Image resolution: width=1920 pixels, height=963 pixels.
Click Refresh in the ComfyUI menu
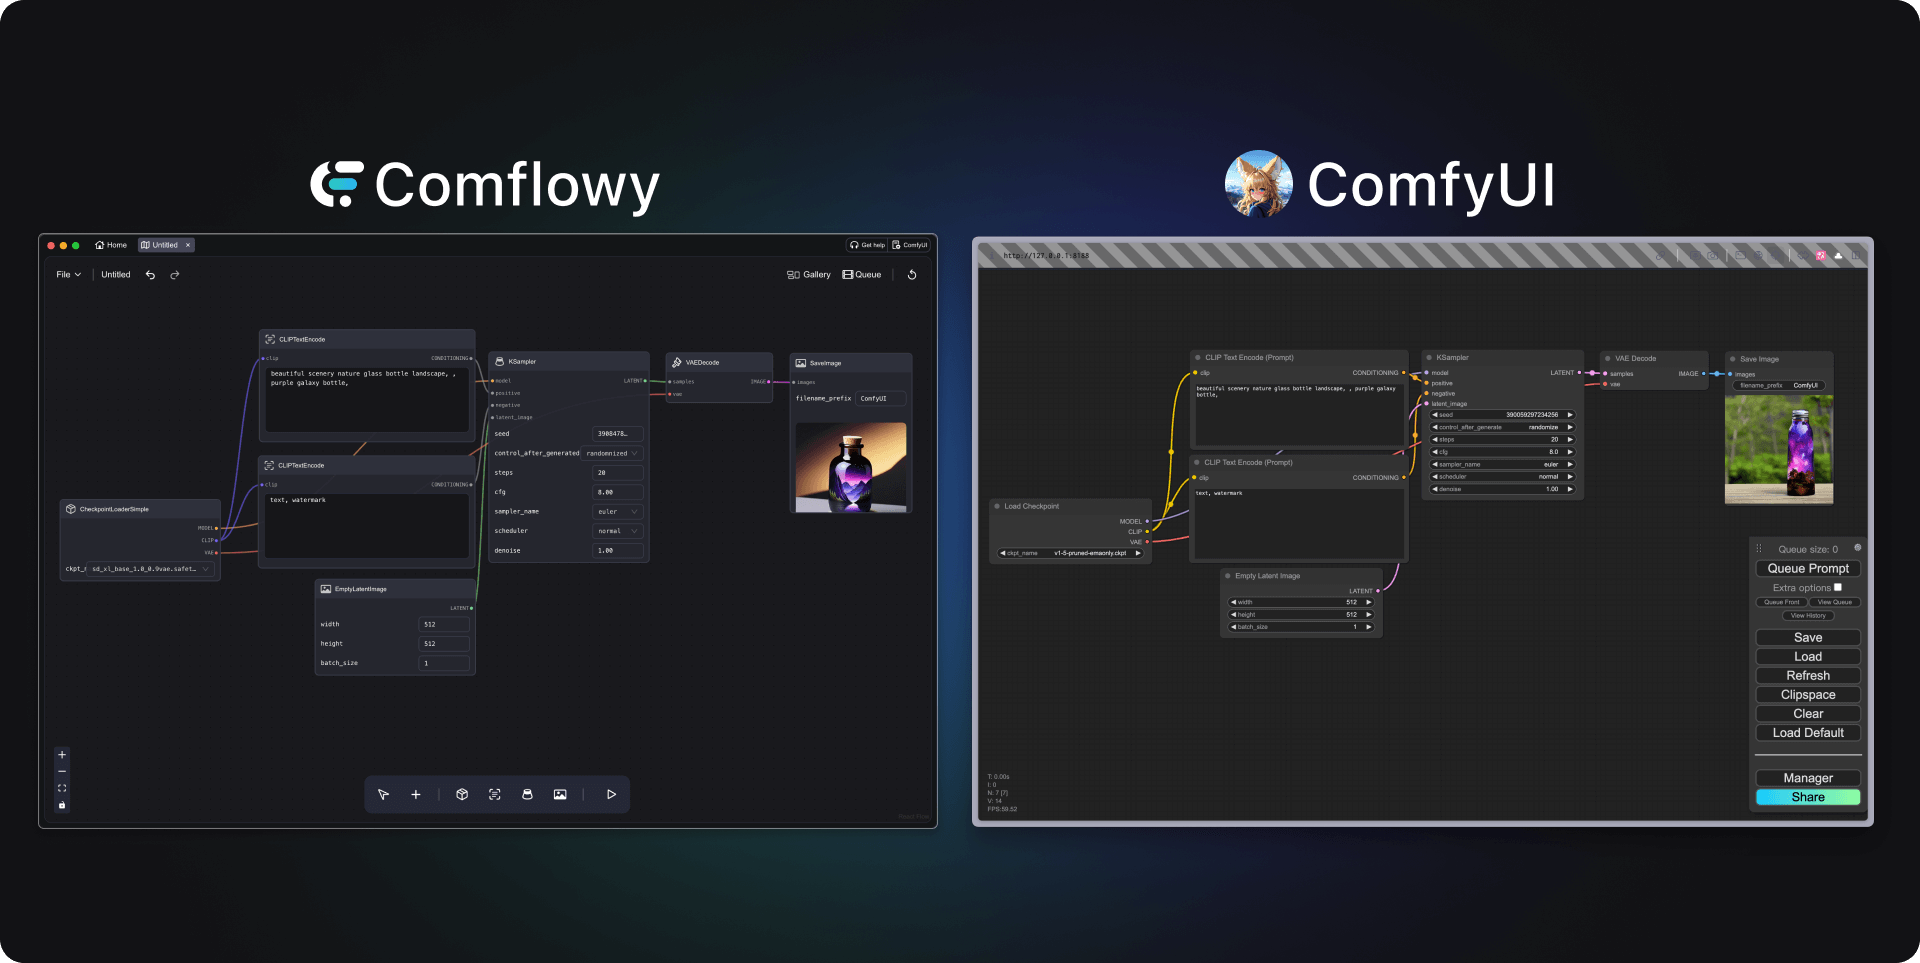click(1808, 675)
